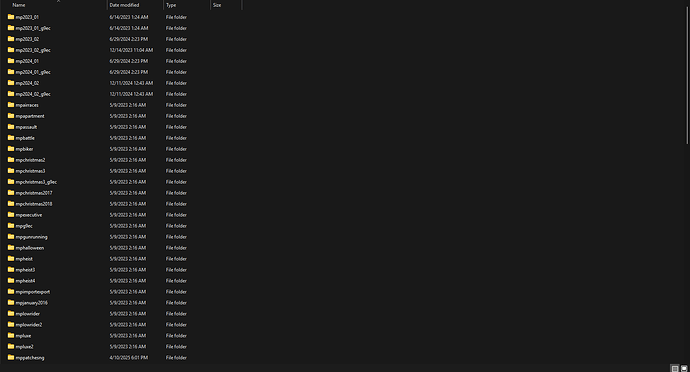Image resolution: width=690 pixels, height=372 pixels.
Task: Select the folder named mpheist
Action: pyautogui.click(x=24, y=259)
